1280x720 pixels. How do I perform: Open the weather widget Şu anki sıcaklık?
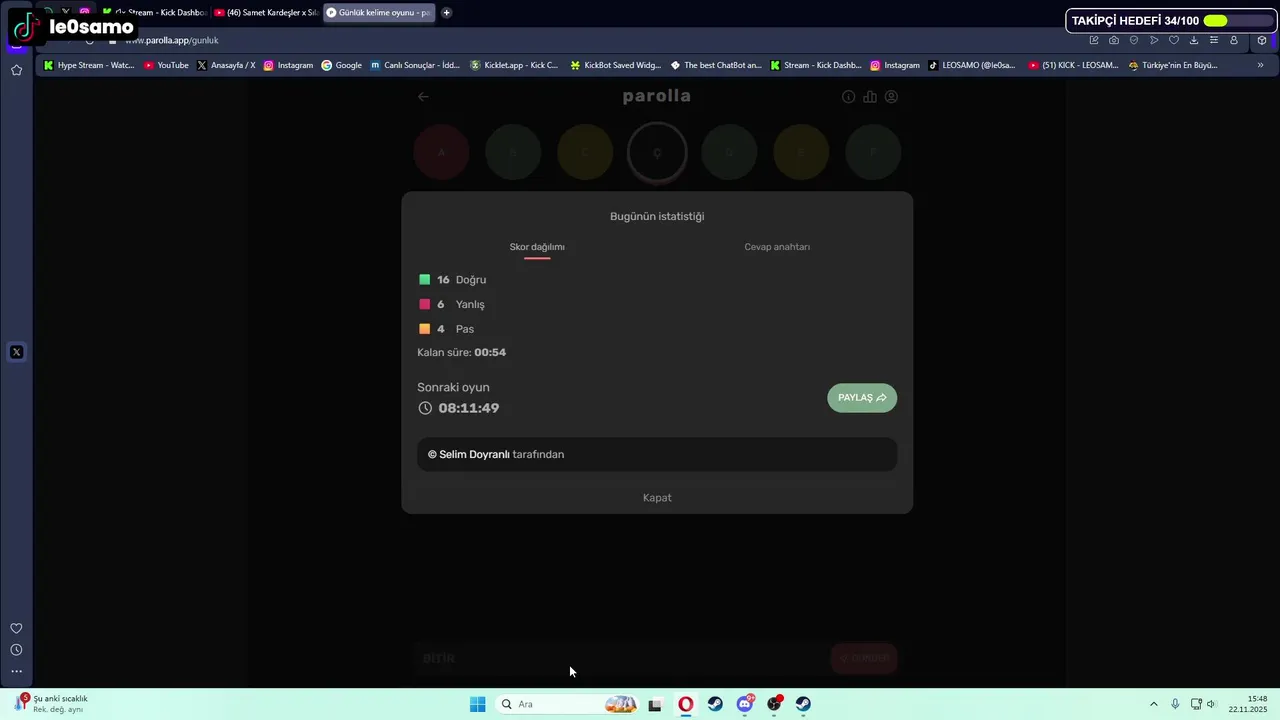tap(52, 704)
